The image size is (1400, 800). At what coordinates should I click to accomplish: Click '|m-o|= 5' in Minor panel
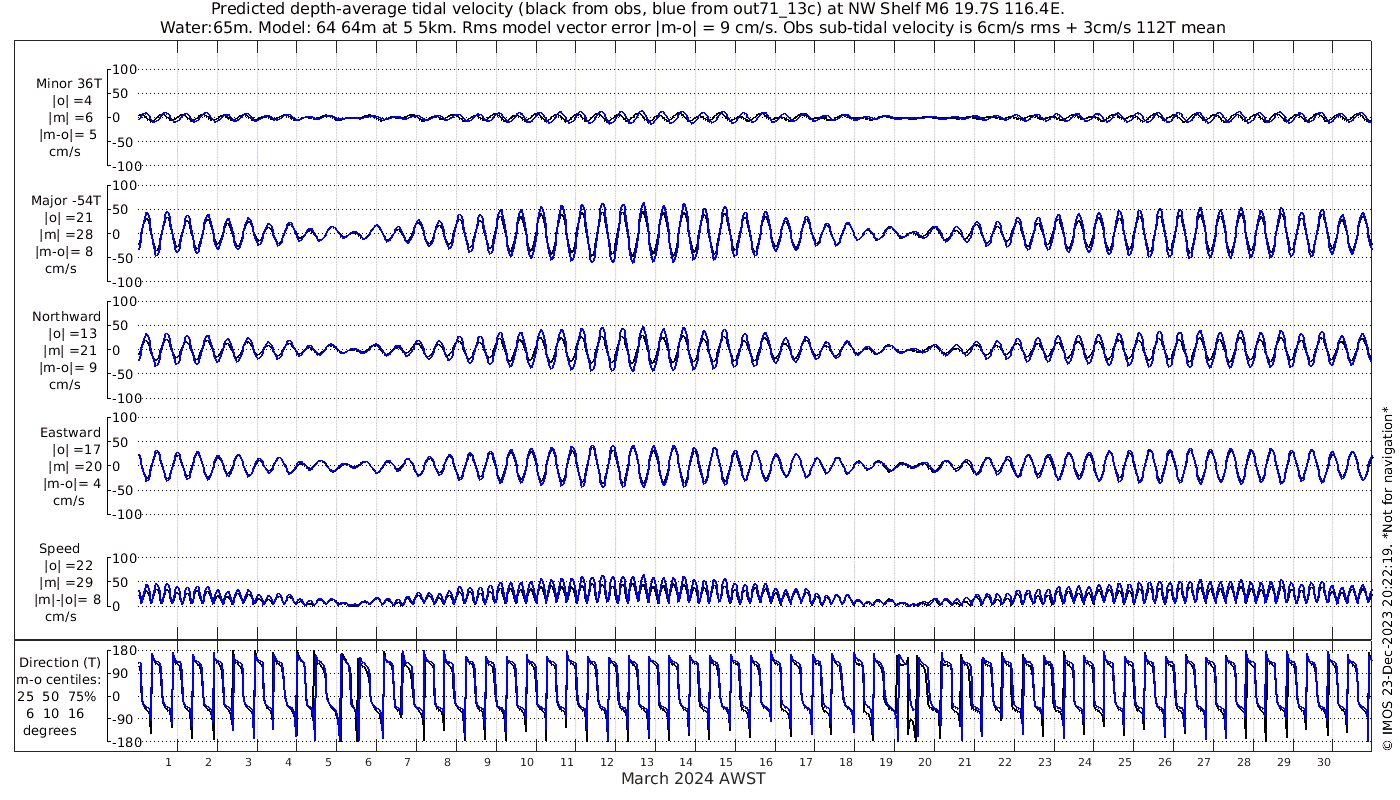click(x=68, y=134)
